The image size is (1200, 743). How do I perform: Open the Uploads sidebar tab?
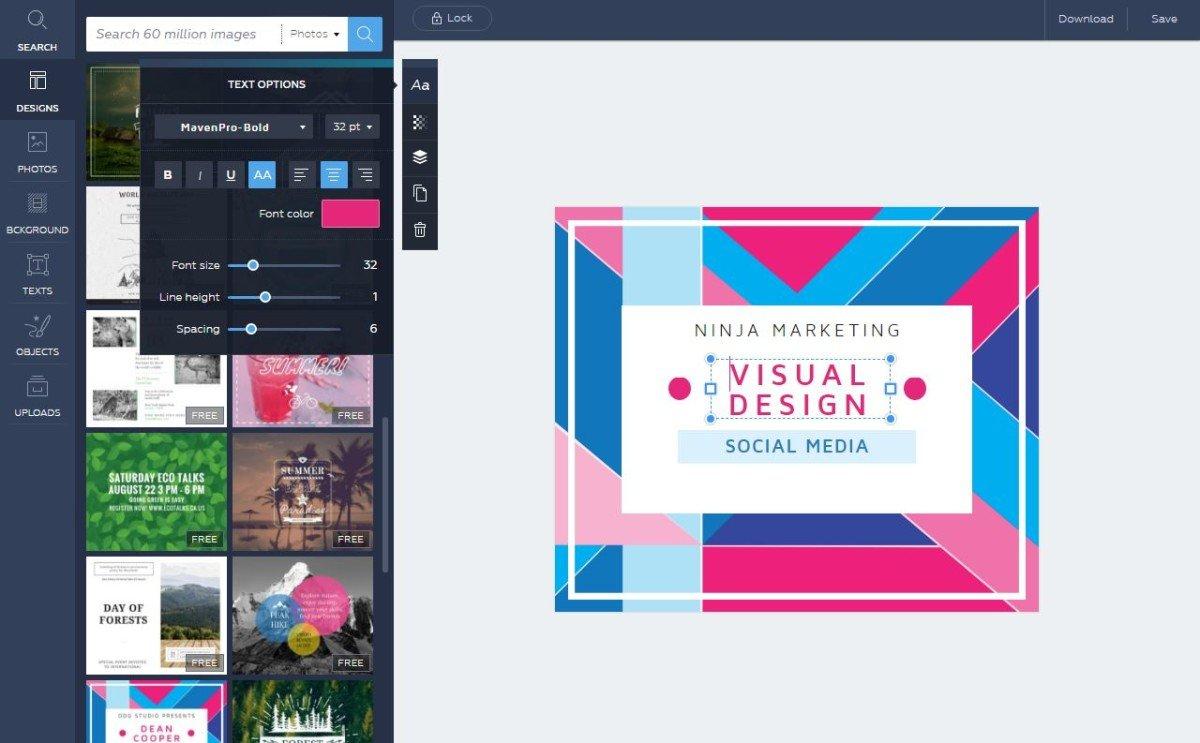click(x=37, y=396)
